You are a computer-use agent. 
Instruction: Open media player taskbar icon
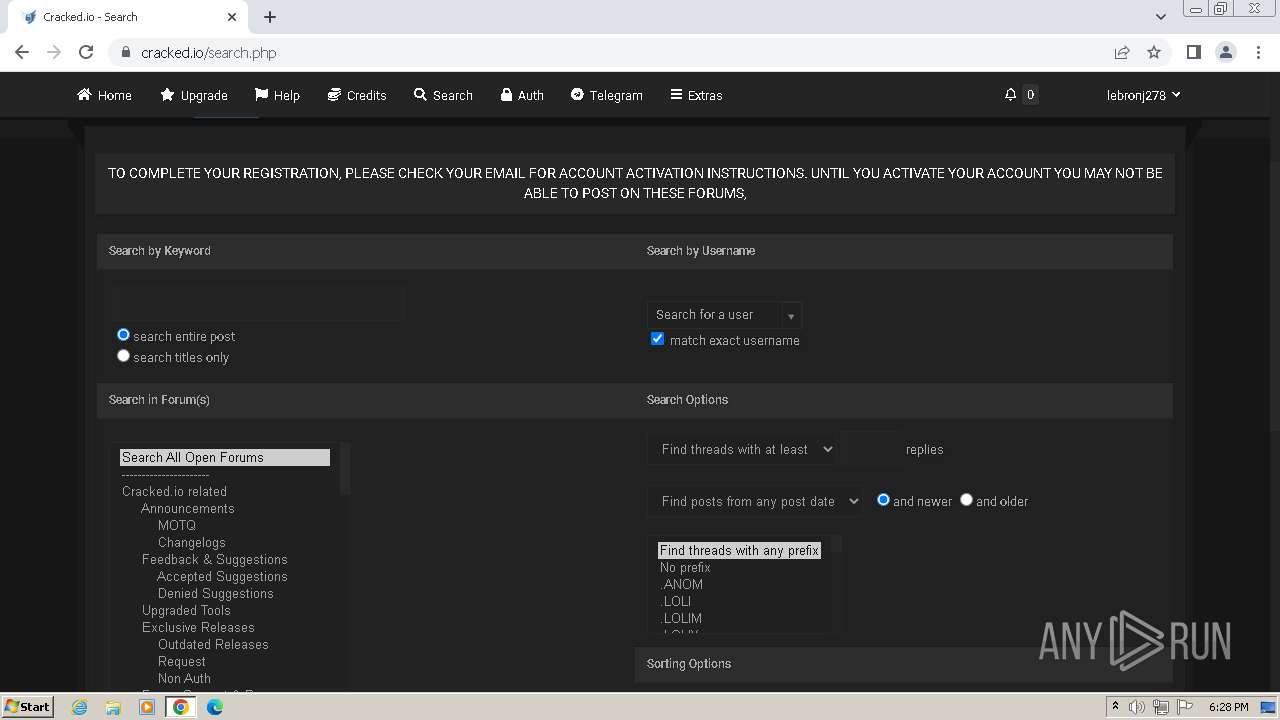click(147, 707)
